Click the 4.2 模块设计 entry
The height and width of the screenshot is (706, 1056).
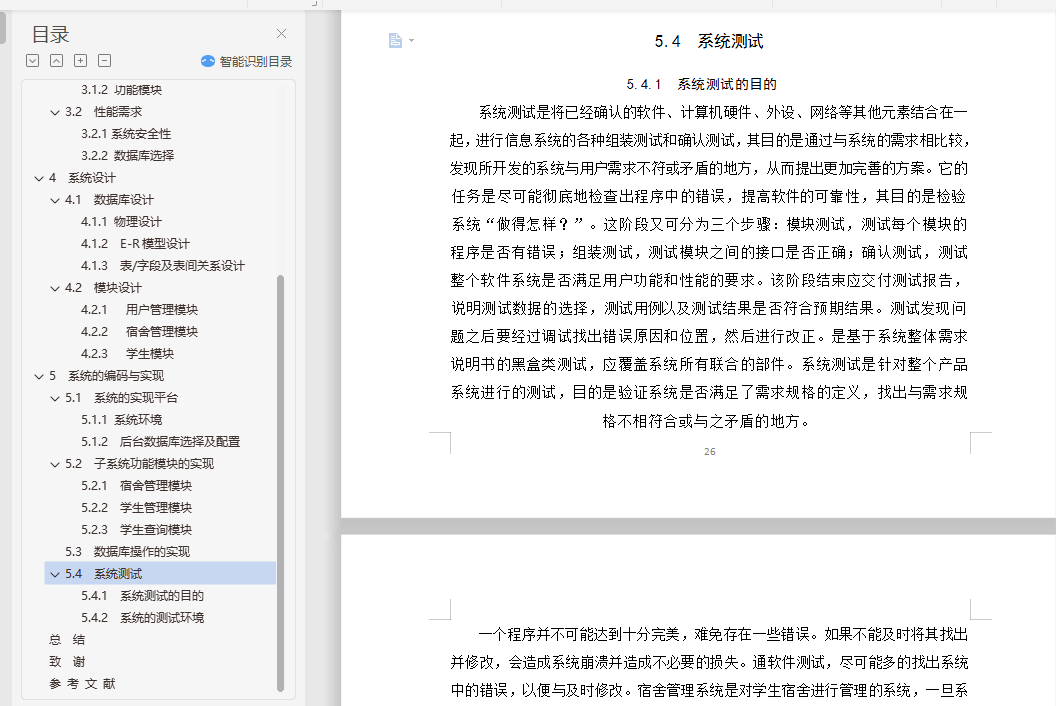[x=103, y=288]
